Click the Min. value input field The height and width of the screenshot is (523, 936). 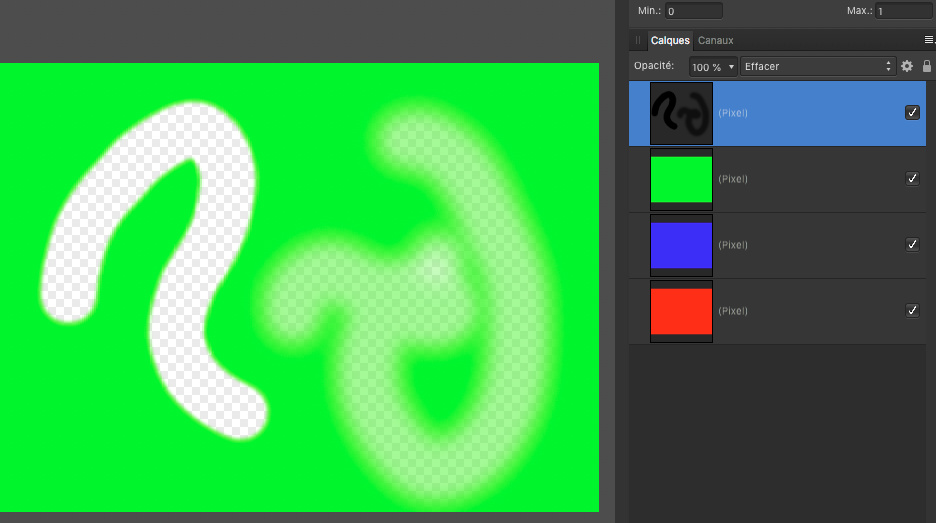pos(694,11)
